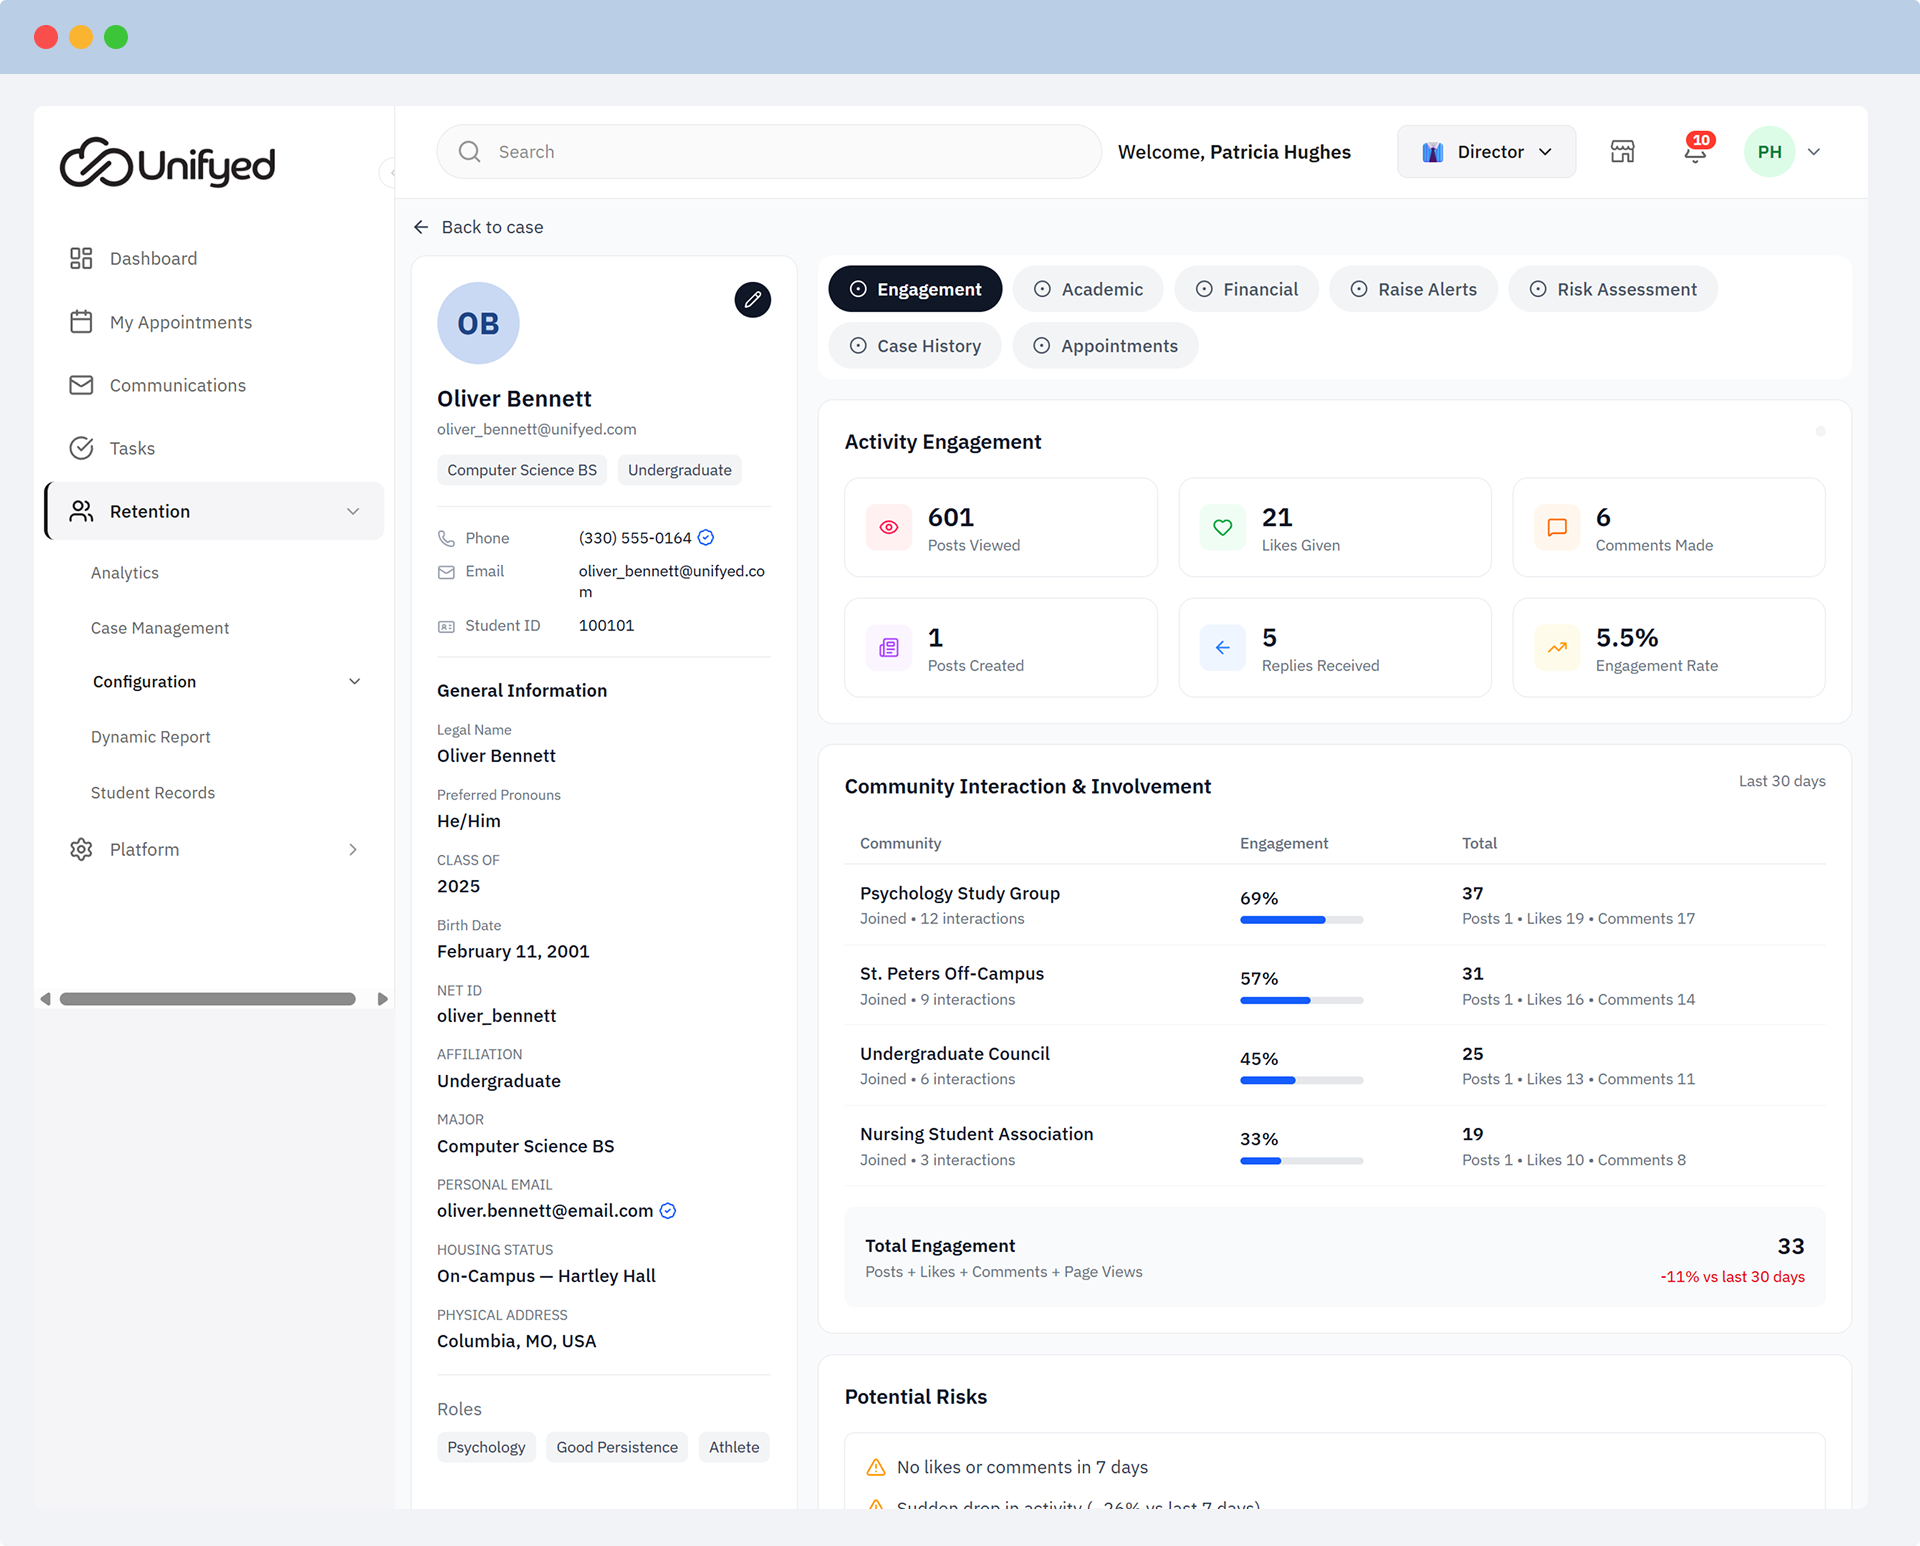Screen dimensions: 1920x1546
Task: Switch to the Financial tab
Action: pyautogui.click(x=1246, y=289)
